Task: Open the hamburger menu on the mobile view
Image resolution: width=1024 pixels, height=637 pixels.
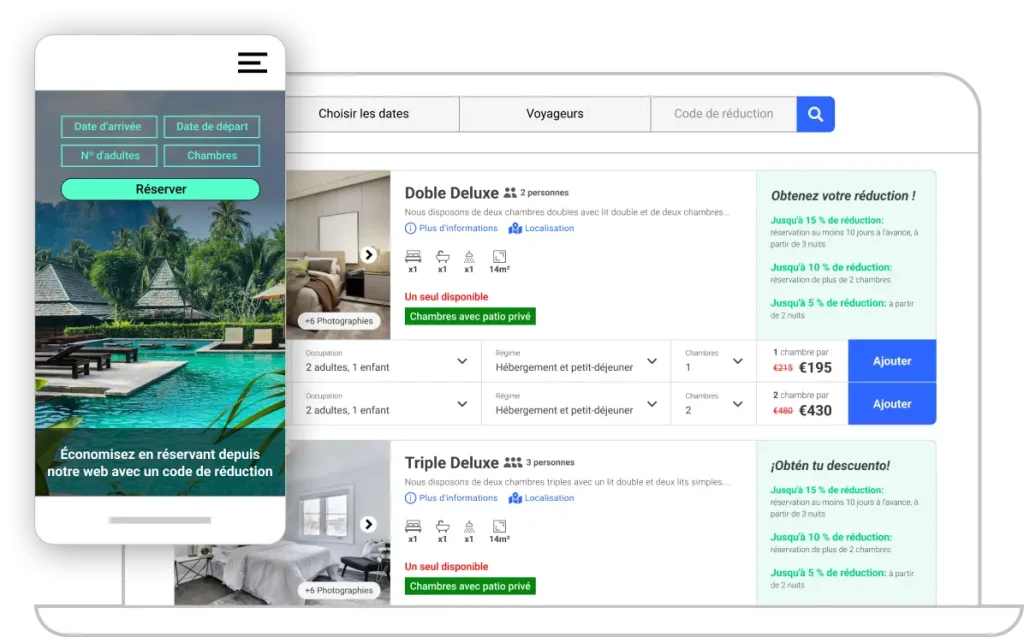Action: click(252, 62)
